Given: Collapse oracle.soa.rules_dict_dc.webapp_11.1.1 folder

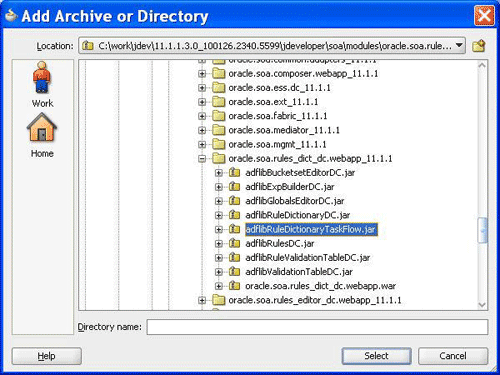Looking at the screenshot, I should coord(202,159).
